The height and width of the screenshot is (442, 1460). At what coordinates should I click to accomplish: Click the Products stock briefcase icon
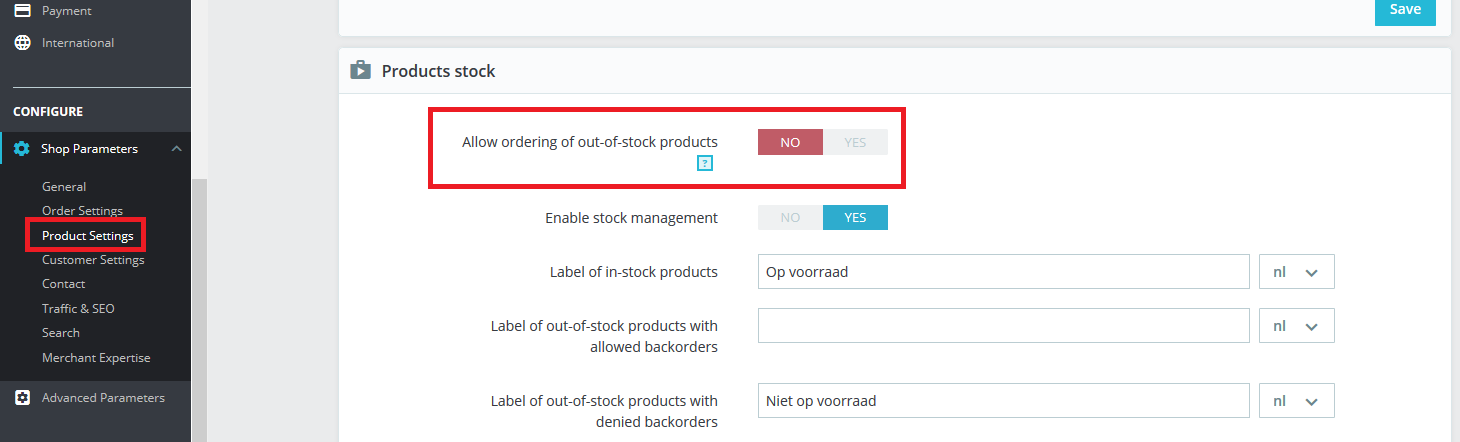click(360, 71)
